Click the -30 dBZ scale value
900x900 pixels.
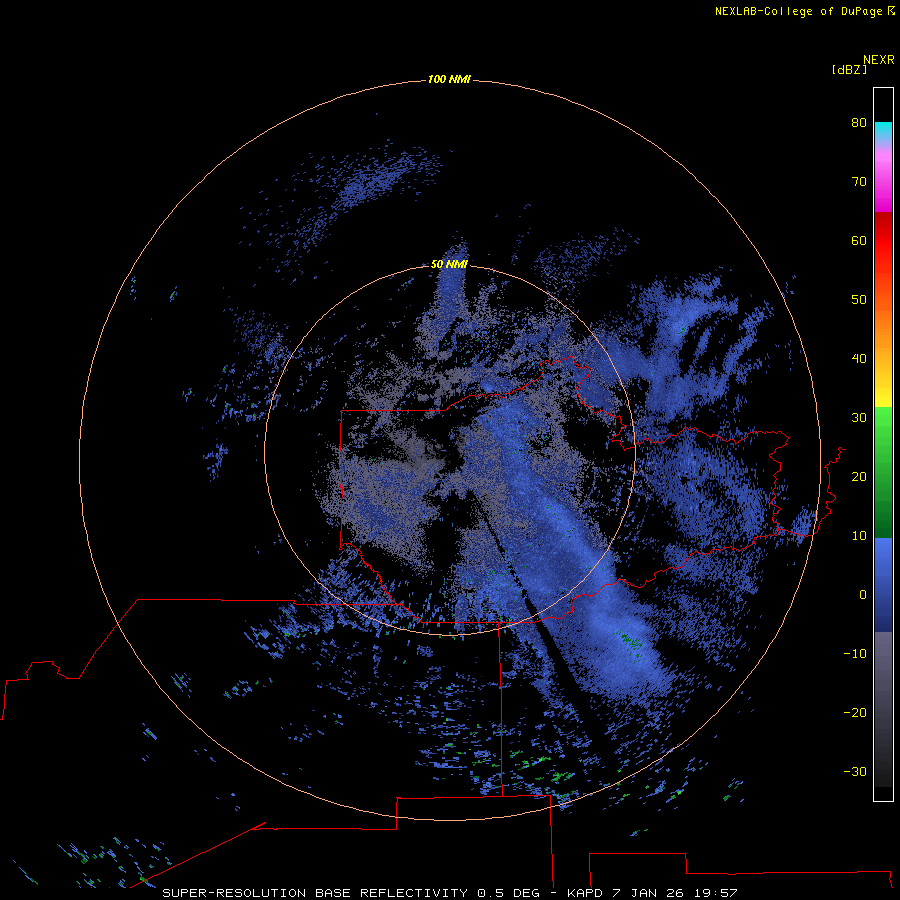point(855,771)
